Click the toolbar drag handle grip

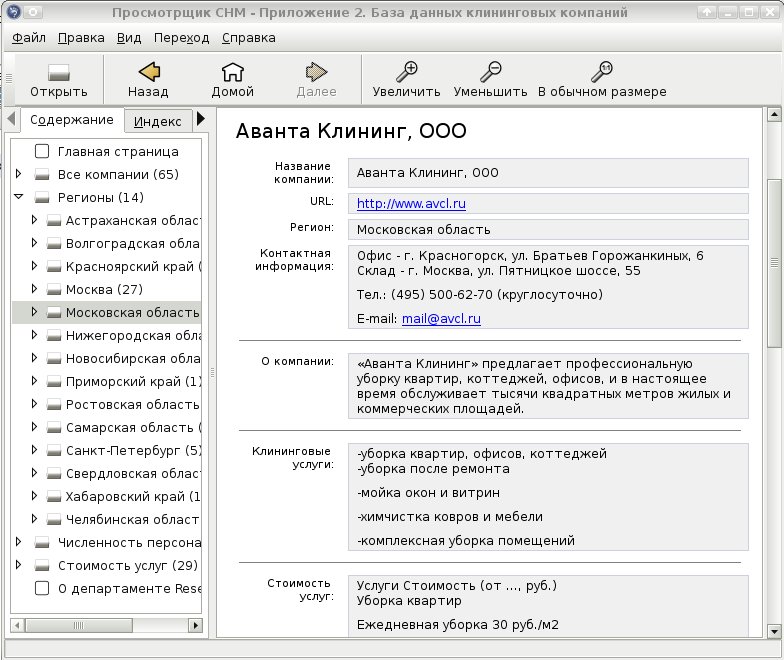pos(8,78)
